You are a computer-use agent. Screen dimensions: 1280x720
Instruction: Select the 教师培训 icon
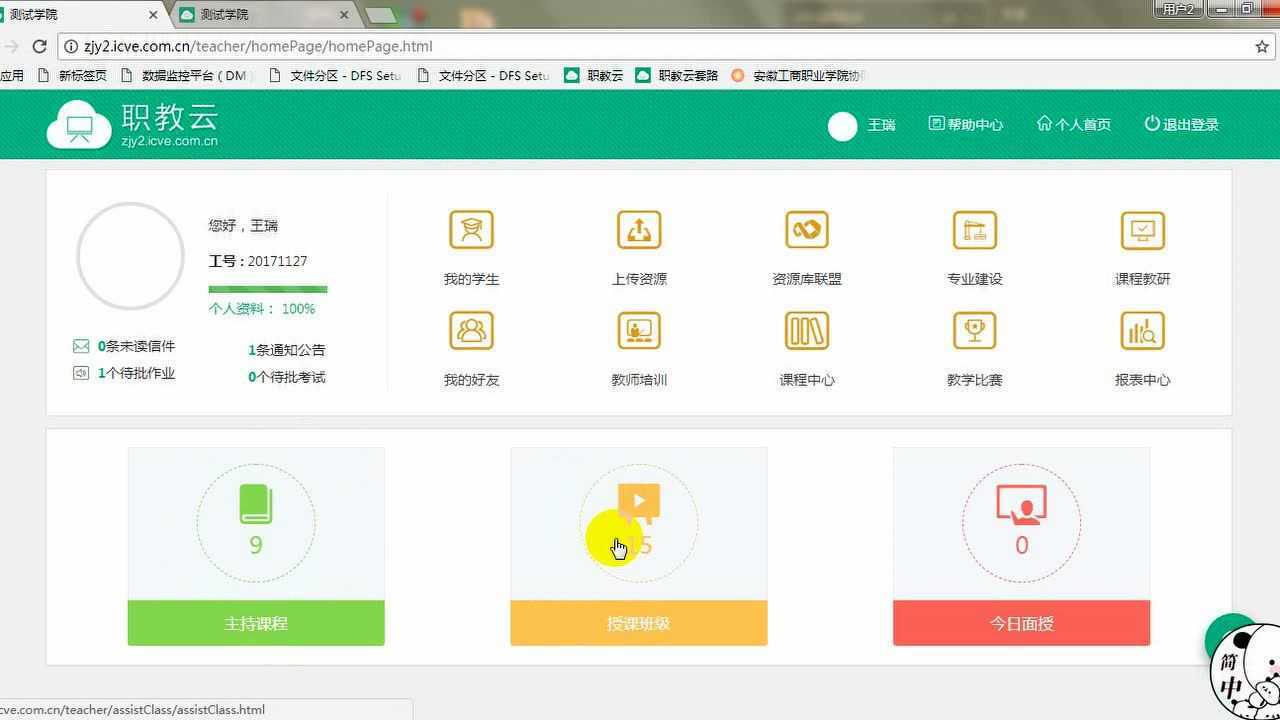[639, 330]
